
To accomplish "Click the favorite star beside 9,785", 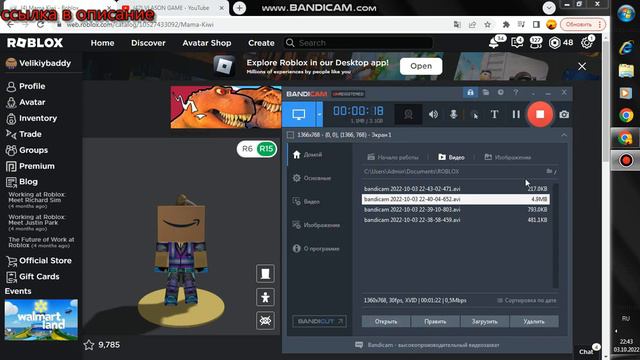I will click(89, 345).
